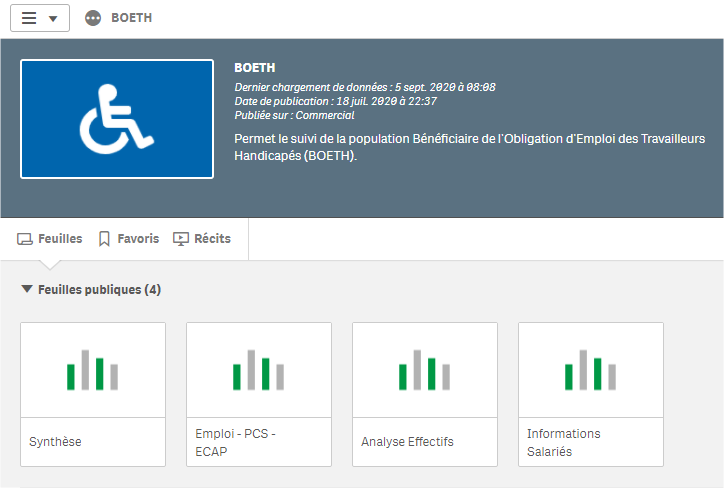Click the Emploi - PCS - ECAP chart icon
The image size is (724, 488).
[x=259, y=370]
